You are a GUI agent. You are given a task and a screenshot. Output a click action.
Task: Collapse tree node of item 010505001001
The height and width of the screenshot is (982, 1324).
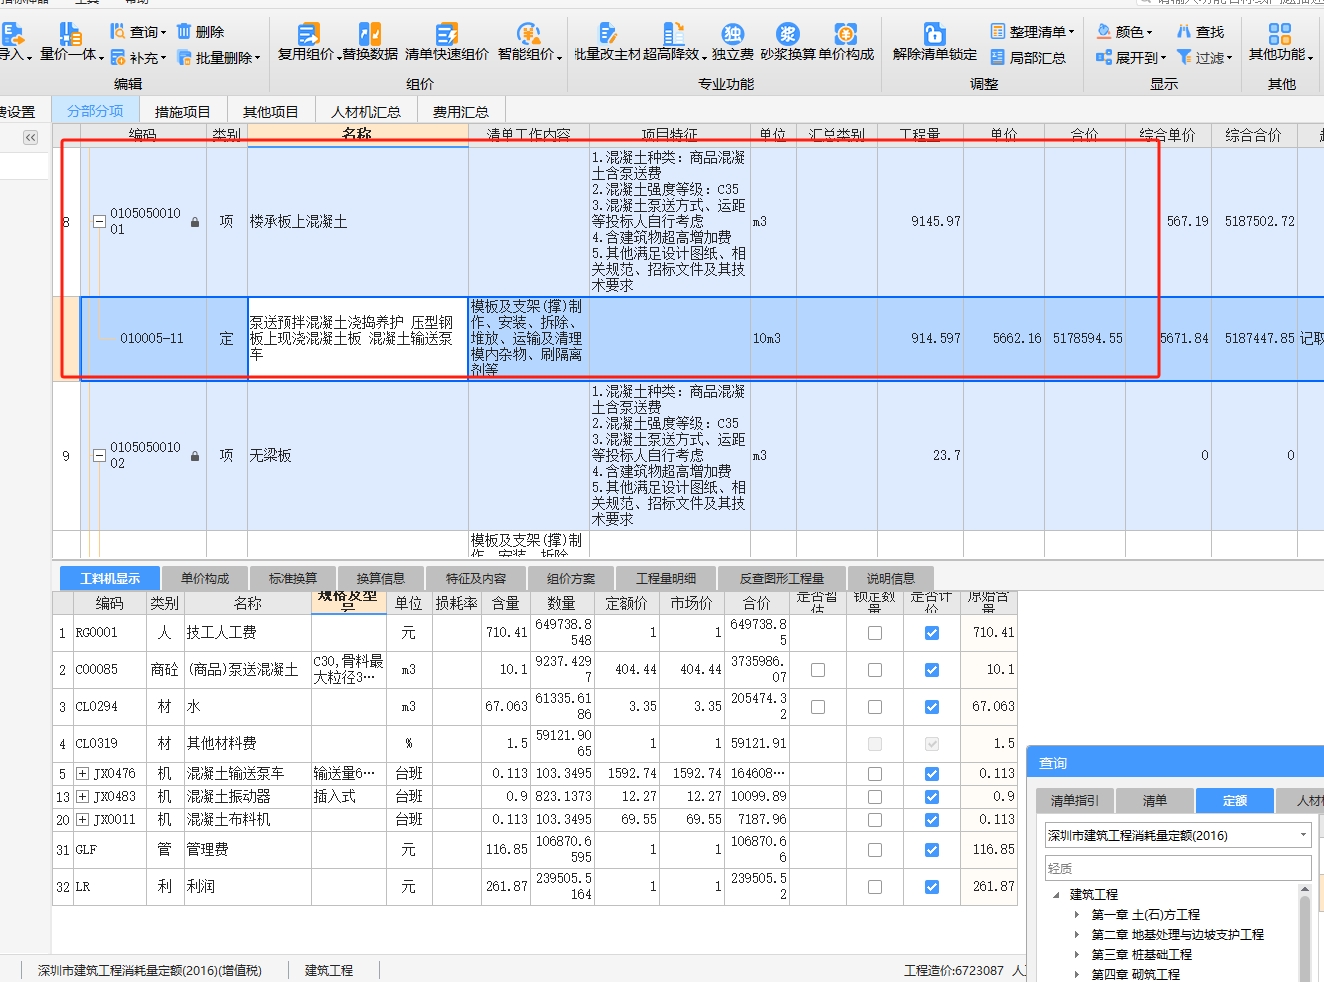pyautogui.click(x=99, y=222)
